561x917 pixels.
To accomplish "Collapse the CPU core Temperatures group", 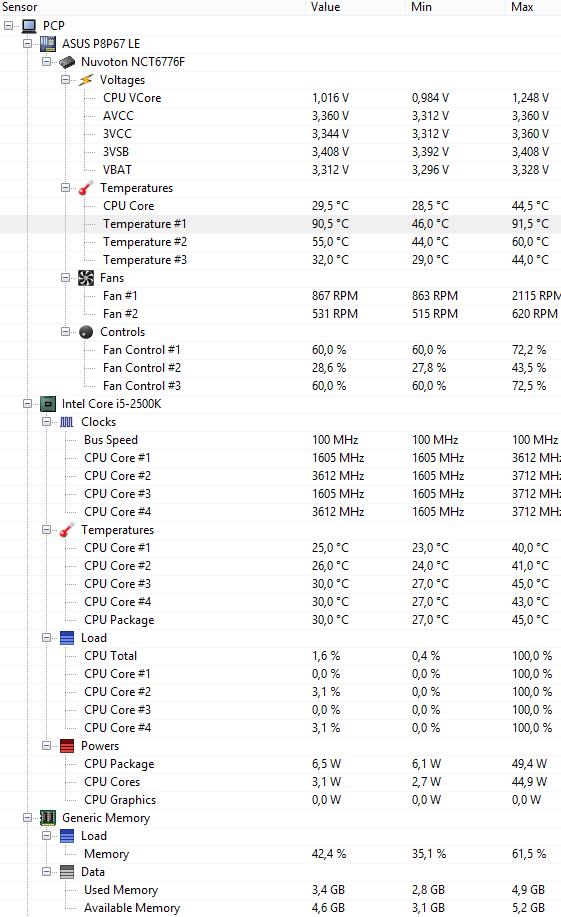I will [46, 530].
